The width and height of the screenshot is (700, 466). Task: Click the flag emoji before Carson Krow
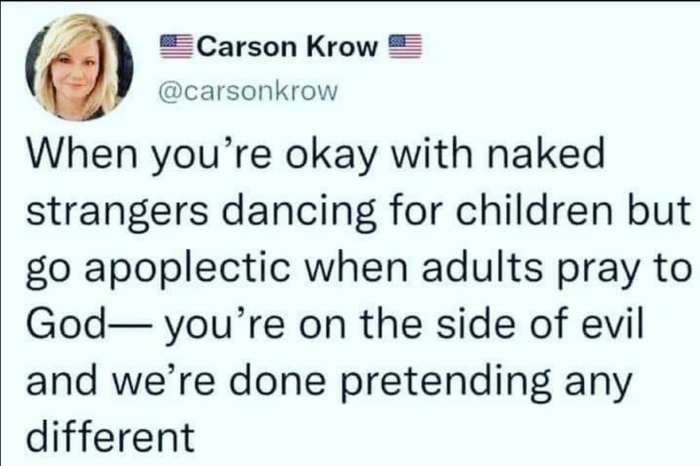[176, 46]
